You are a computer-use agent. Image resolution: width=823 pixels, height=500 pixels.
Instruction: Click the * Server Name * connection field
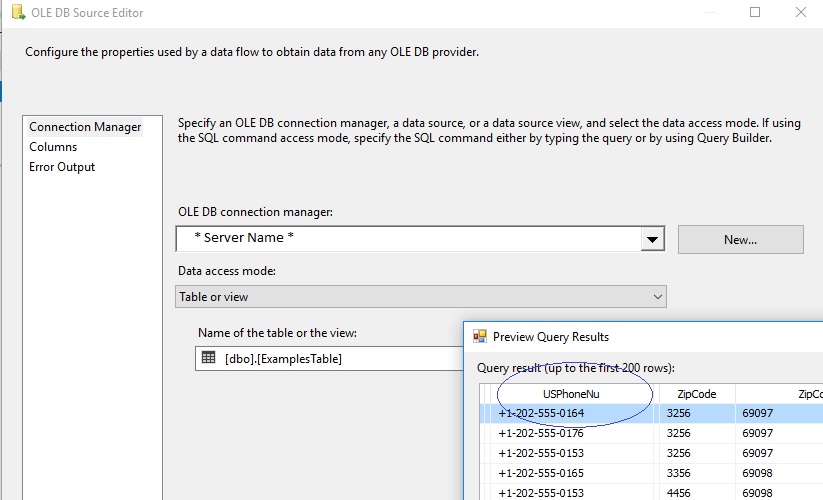coord(409,239)
